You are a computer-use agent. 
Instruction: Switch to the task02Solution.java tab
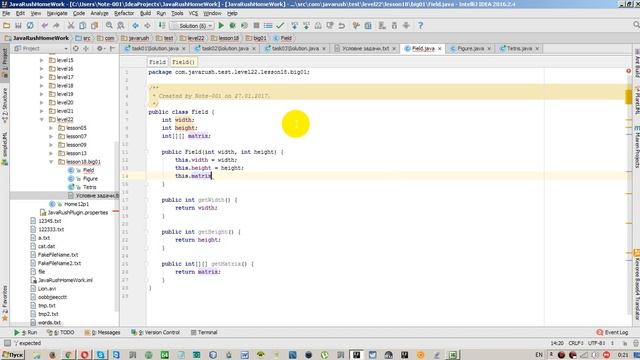(x=225, y=48)
